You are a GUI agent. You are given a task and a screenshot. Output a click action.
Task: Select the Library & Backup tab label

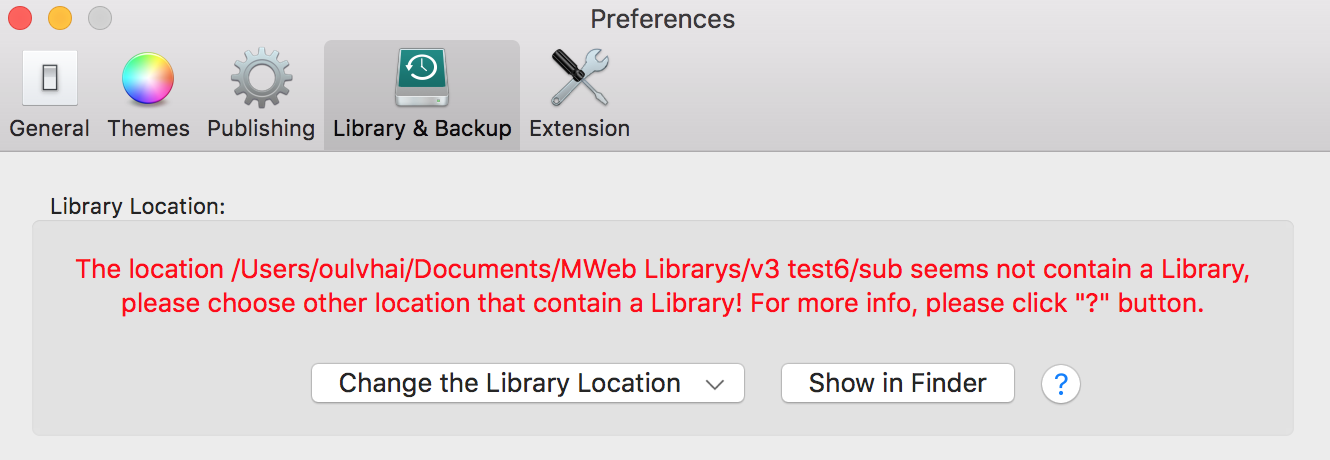point(422,129)
